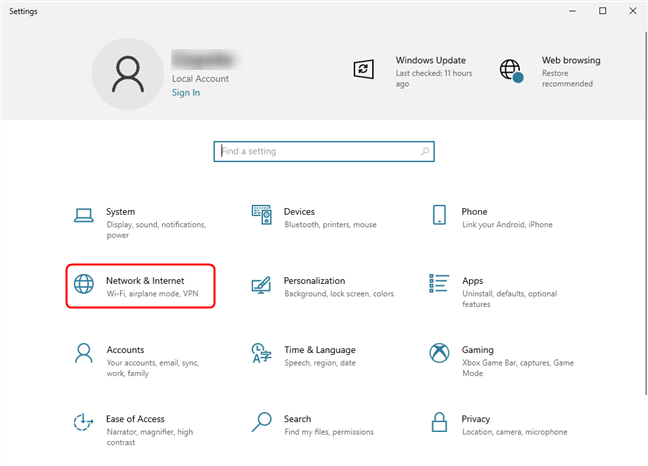Click 'Narrator, magnifier, high contrast' text
648x466 pixels.
coord(150,437)
